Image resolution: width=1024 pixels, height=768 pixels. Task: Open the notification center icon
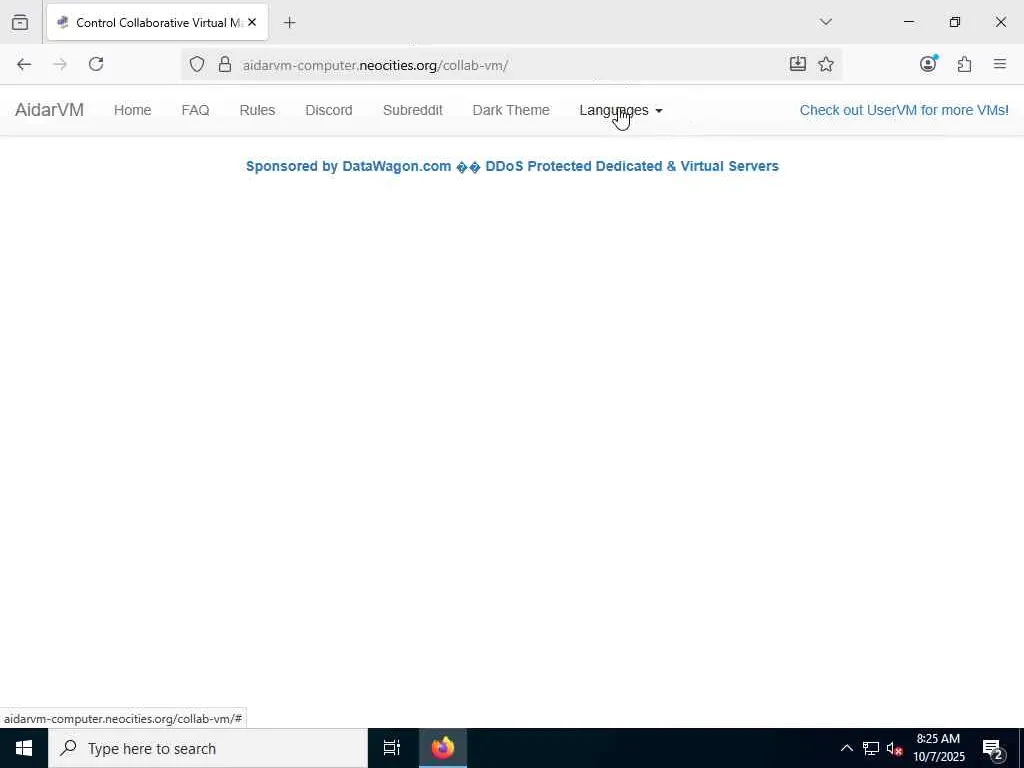point(993,748)
